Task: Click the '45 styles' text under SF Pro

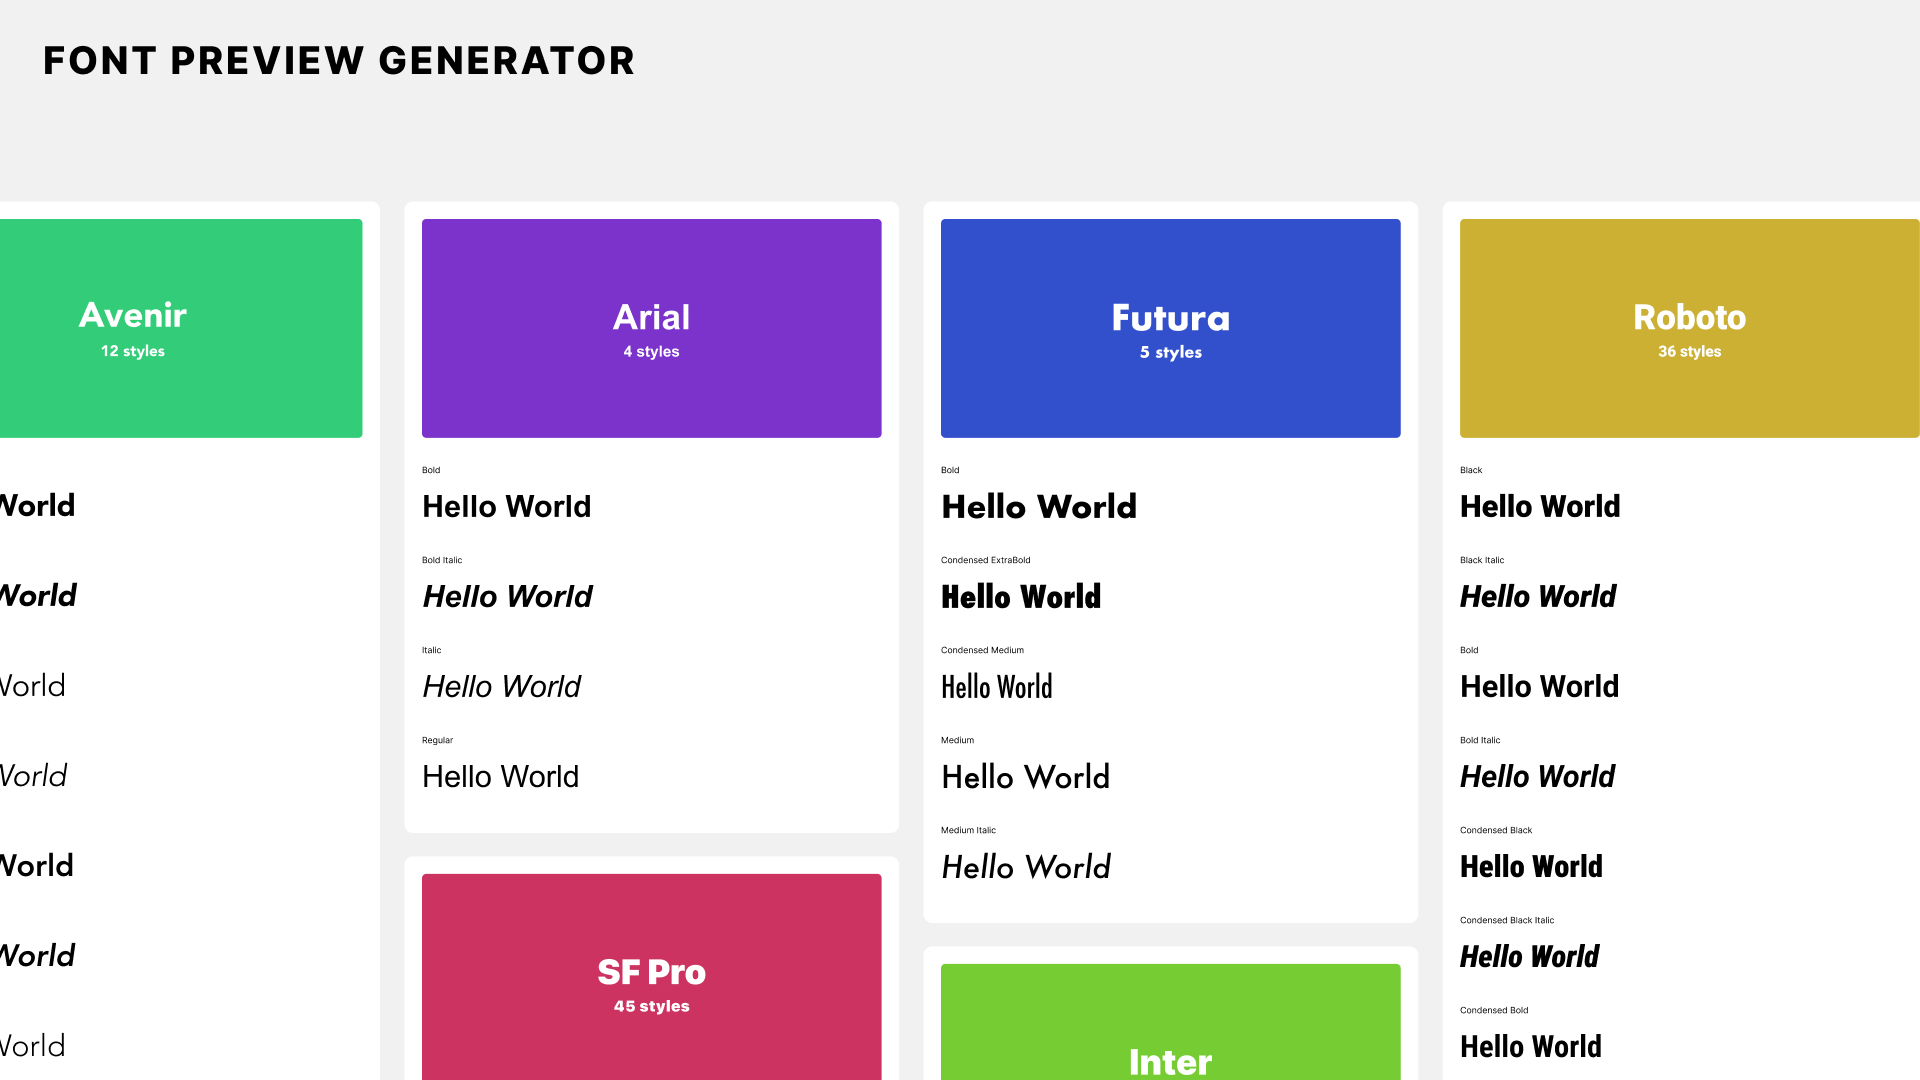Action: [652, 1006]
